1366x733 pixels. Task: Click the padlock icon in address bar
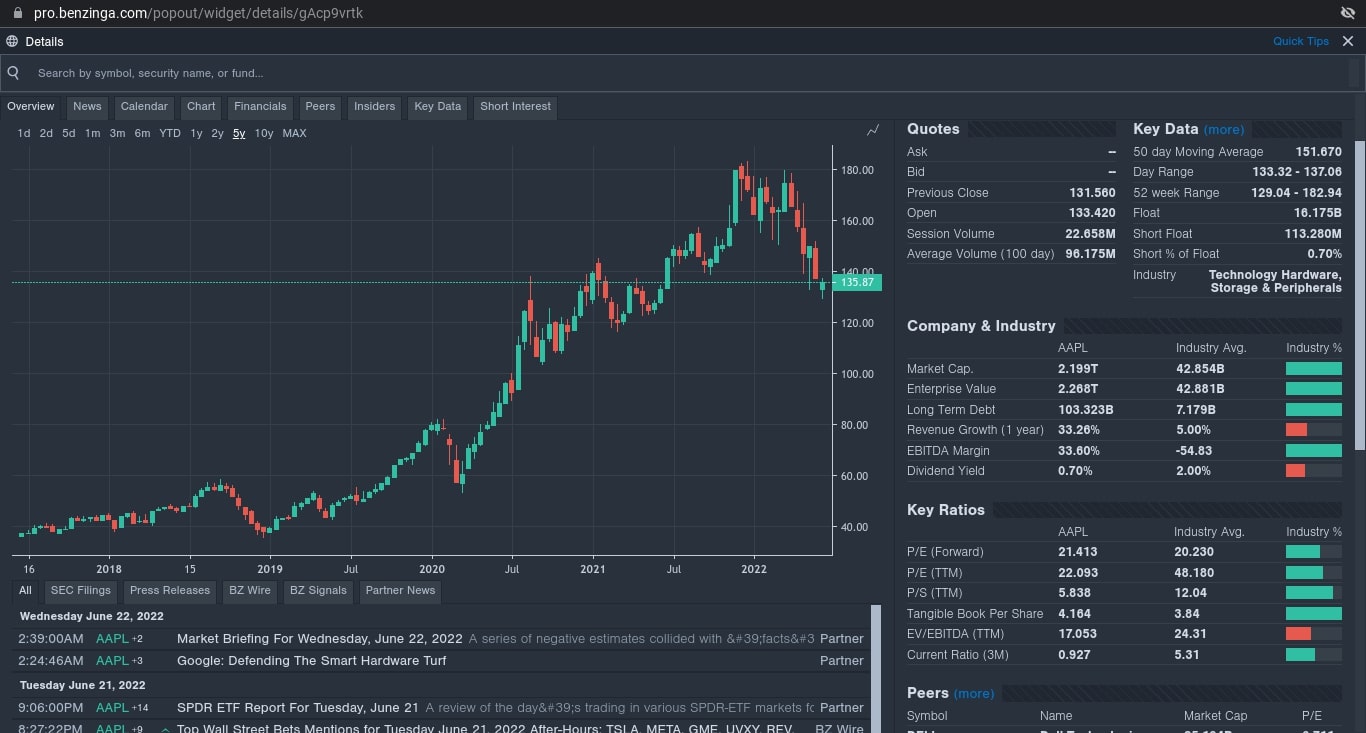click(17, 13)
